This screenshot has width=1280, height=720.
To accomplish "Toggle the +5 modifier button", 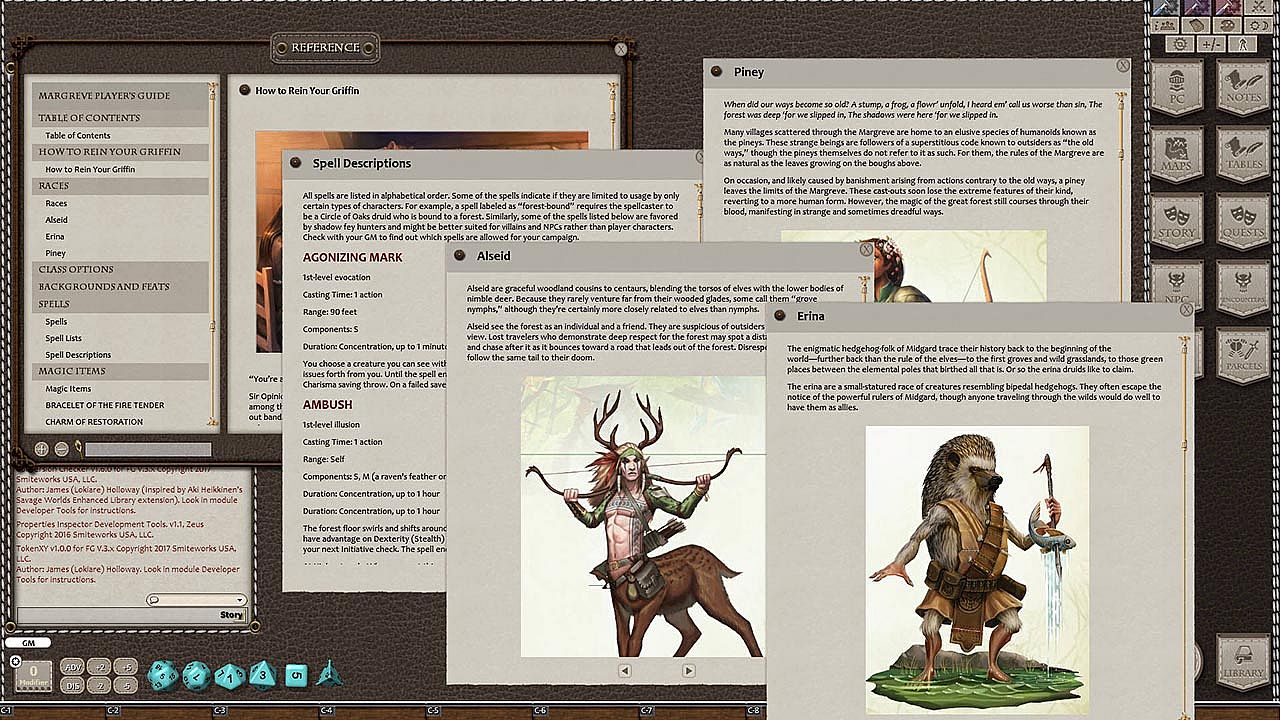I will pyautogui.click(x=125, y=667).
